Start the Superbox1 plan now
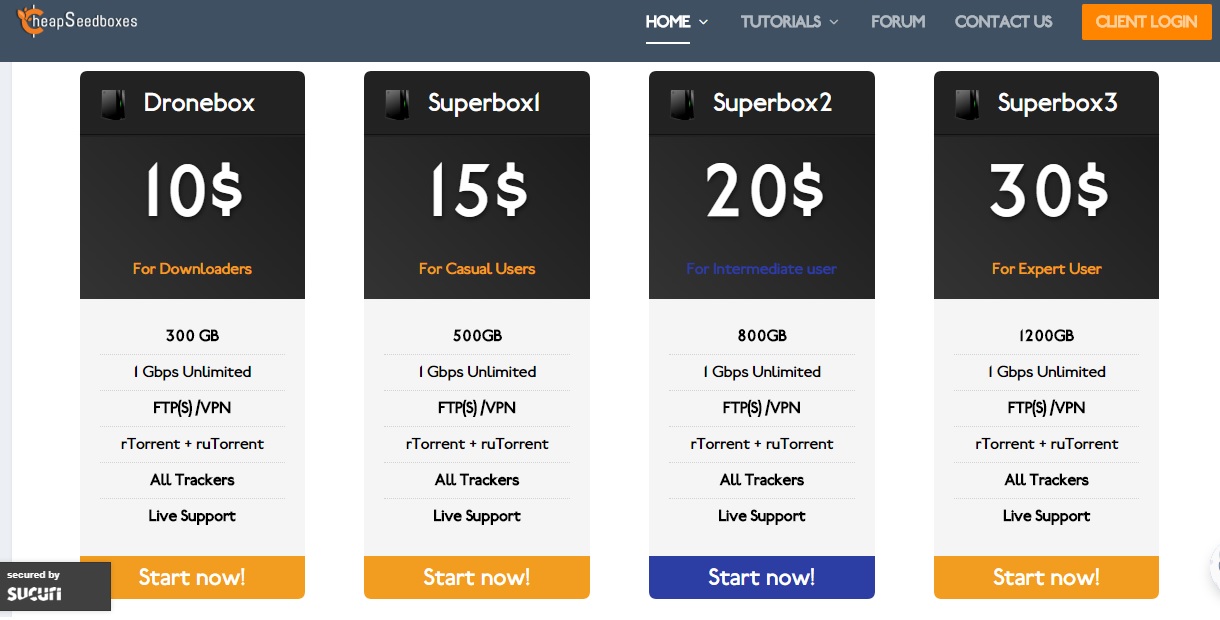The width and height of the screenshot is (1220, 620). coord(477,577)
